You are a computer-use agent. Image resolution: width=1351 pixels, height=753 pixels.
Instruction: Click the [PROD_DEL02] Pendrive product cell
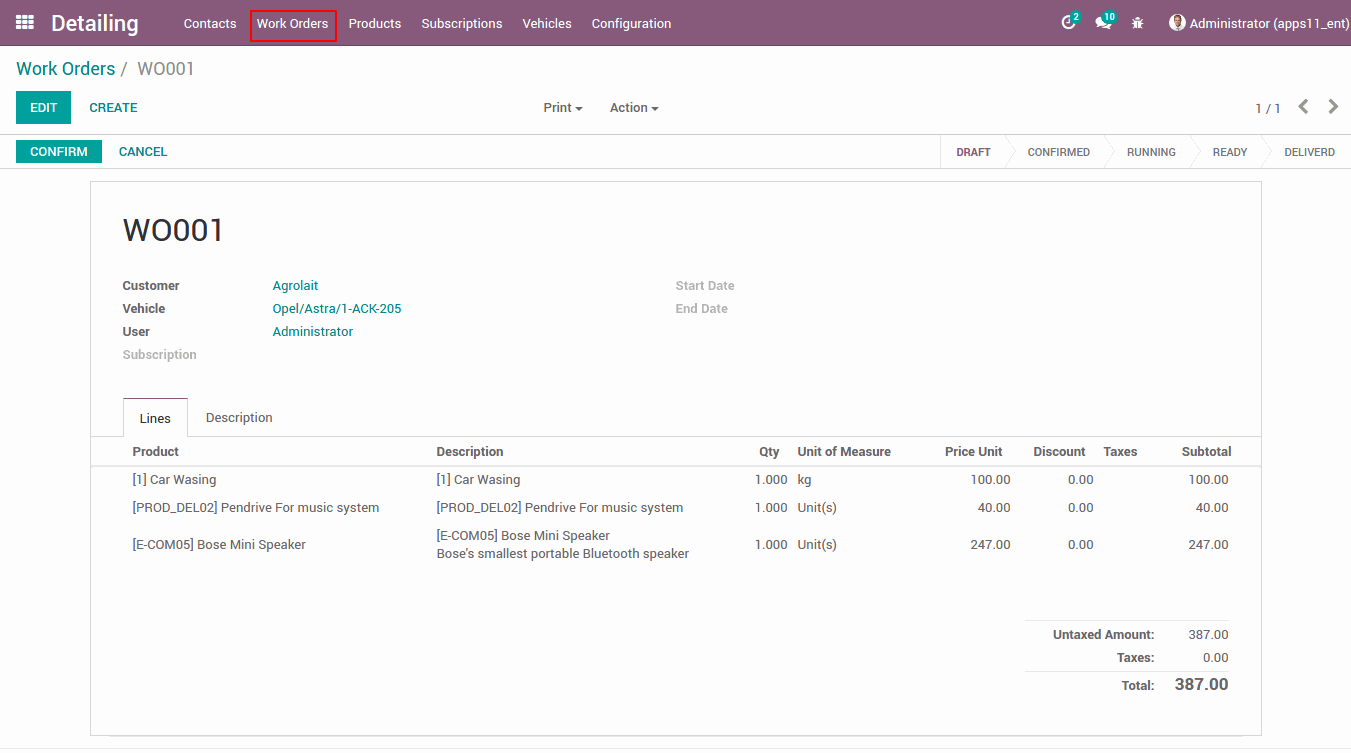pos(256,508)
